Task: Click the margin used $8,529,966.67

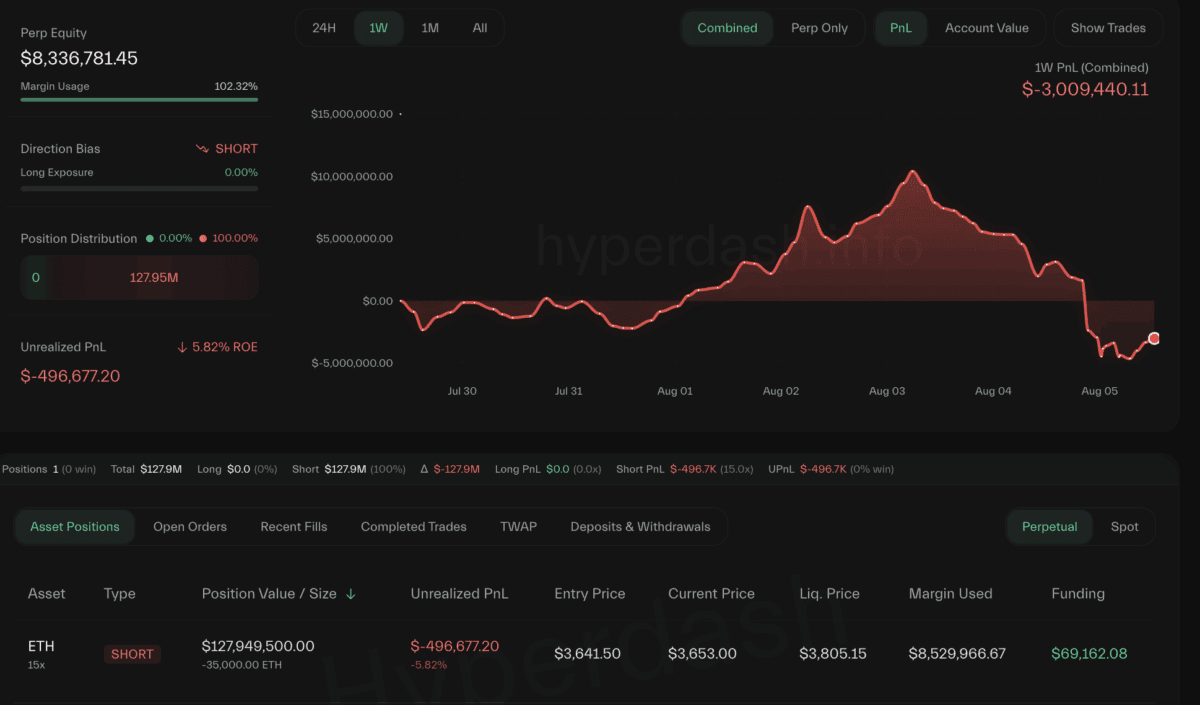Action: pos(957,653)
